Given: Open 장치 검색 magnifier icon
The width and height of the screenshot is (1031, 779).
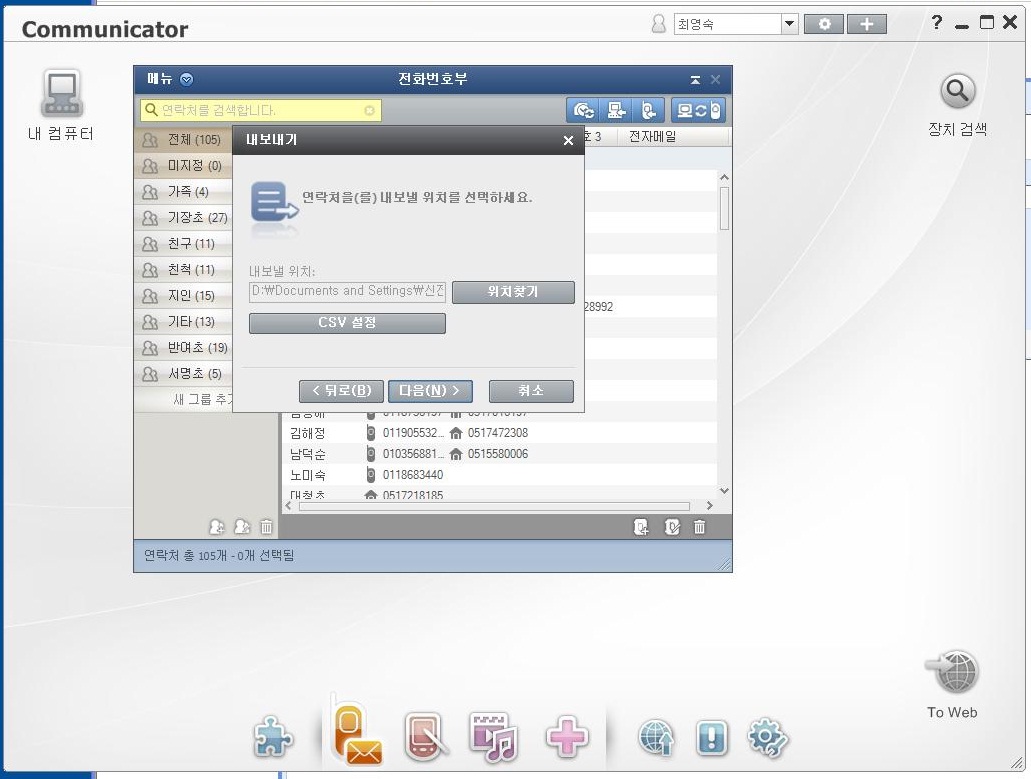Looking at the screenshot, I should point(957,91).
